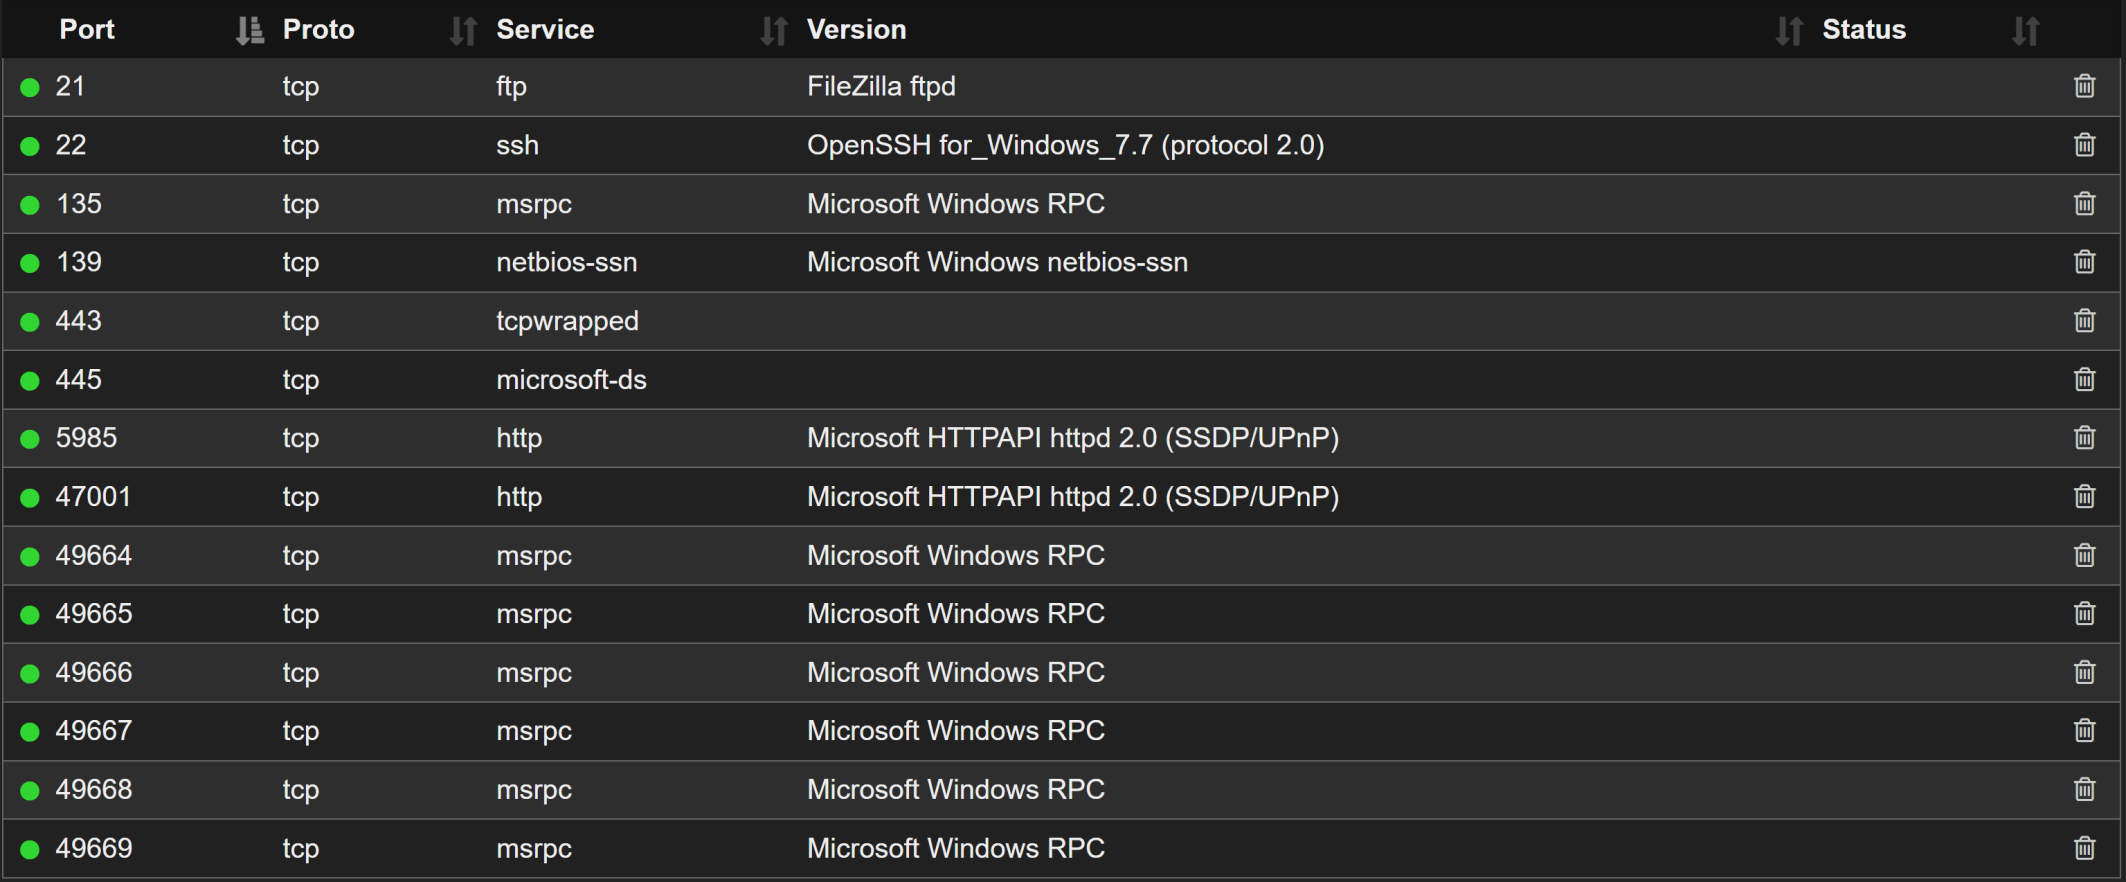Click sort arrows beside Service header
Image resolution: width=2126 pixels, height=882 pixels.
coord(773,31)
